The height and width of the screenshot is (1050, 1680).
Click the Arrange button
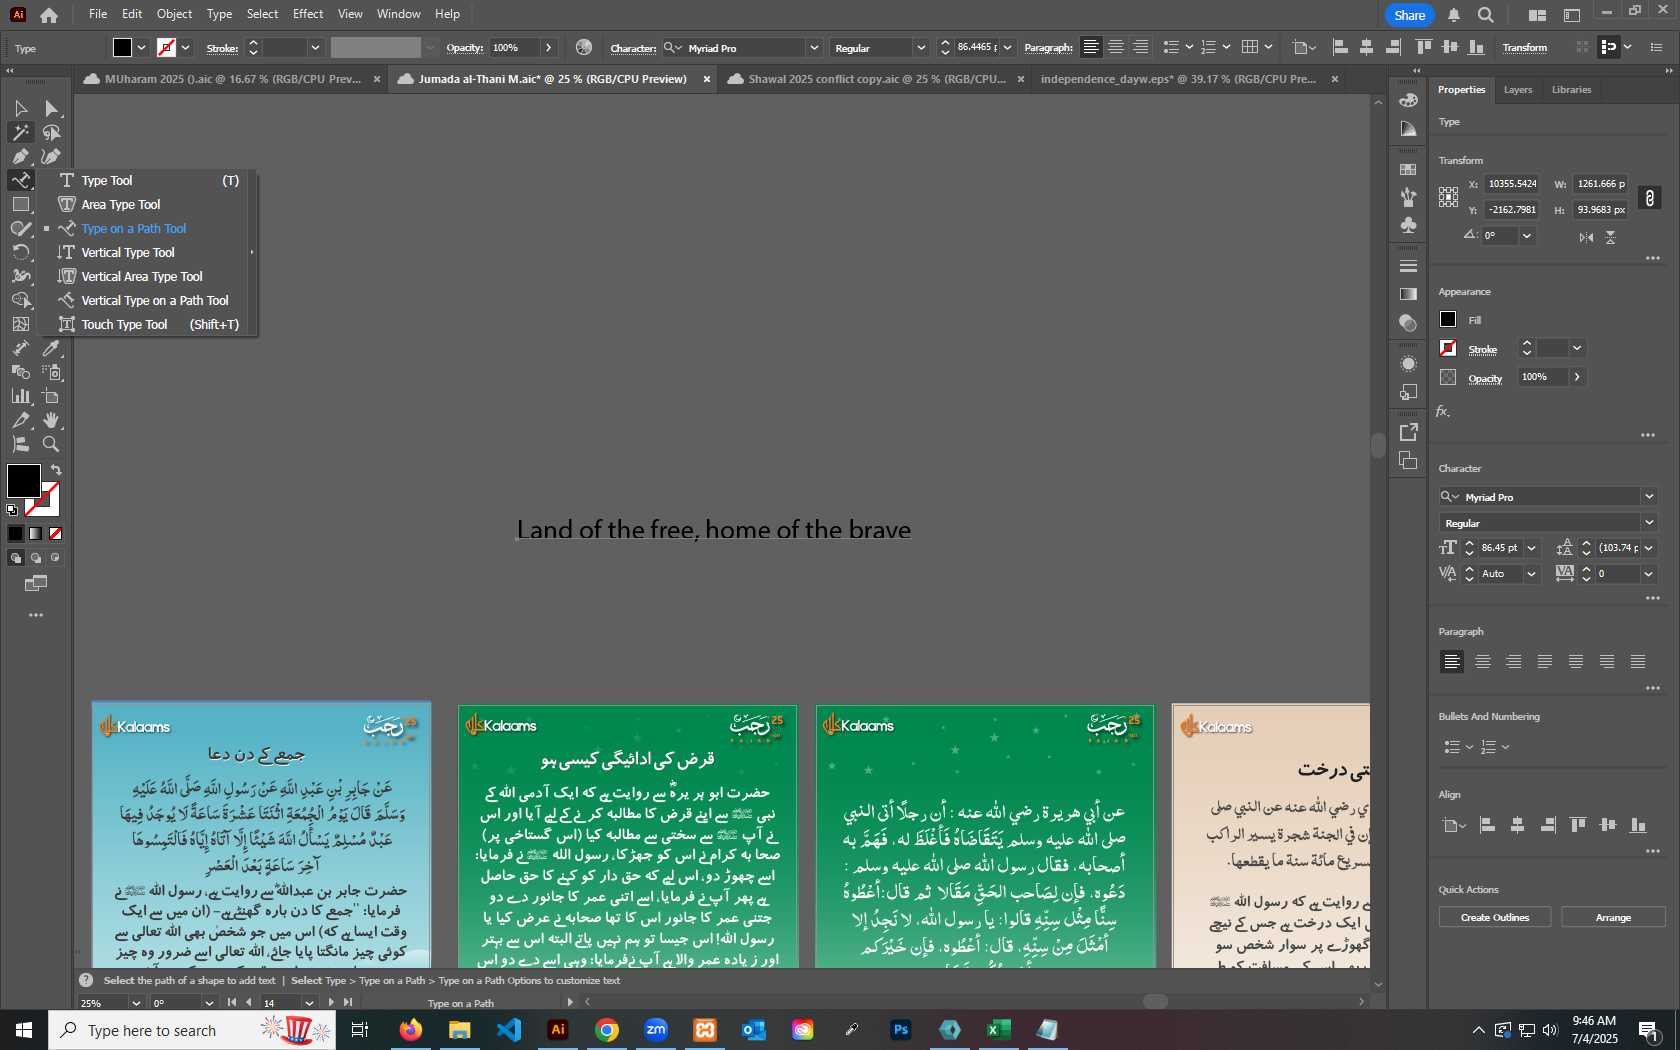tap(1613, 917)
